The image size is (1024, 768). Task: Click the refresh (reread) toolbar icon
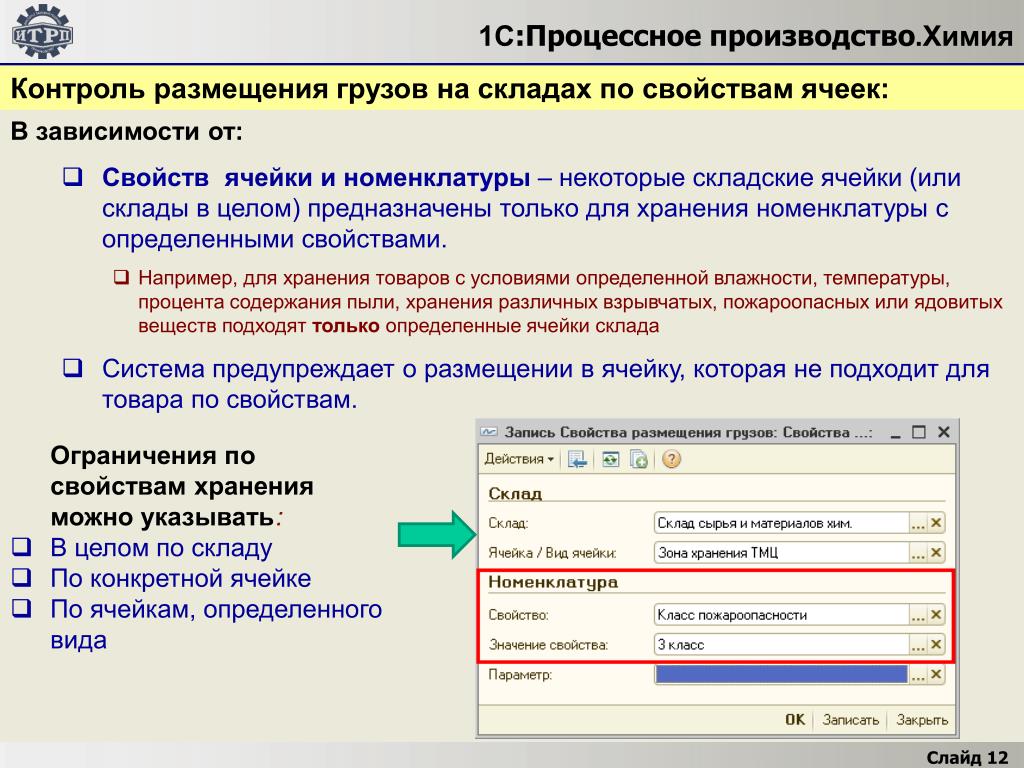point(610,459)
